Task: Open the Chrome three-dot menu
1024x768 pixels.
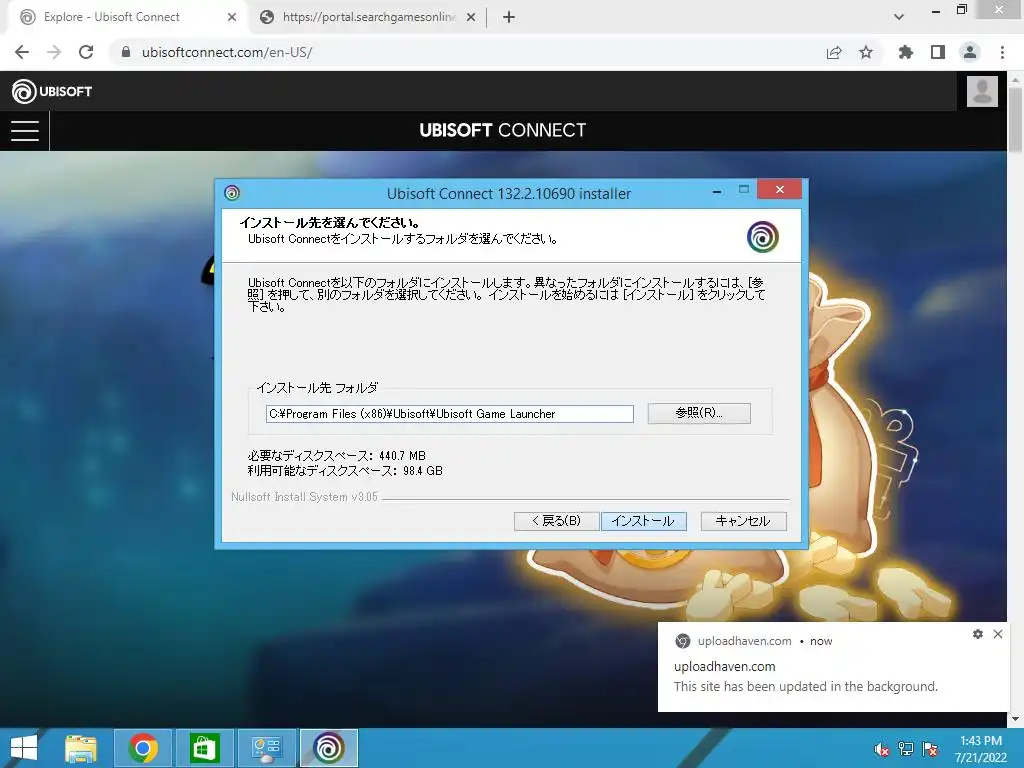Action: [1002, 52]
